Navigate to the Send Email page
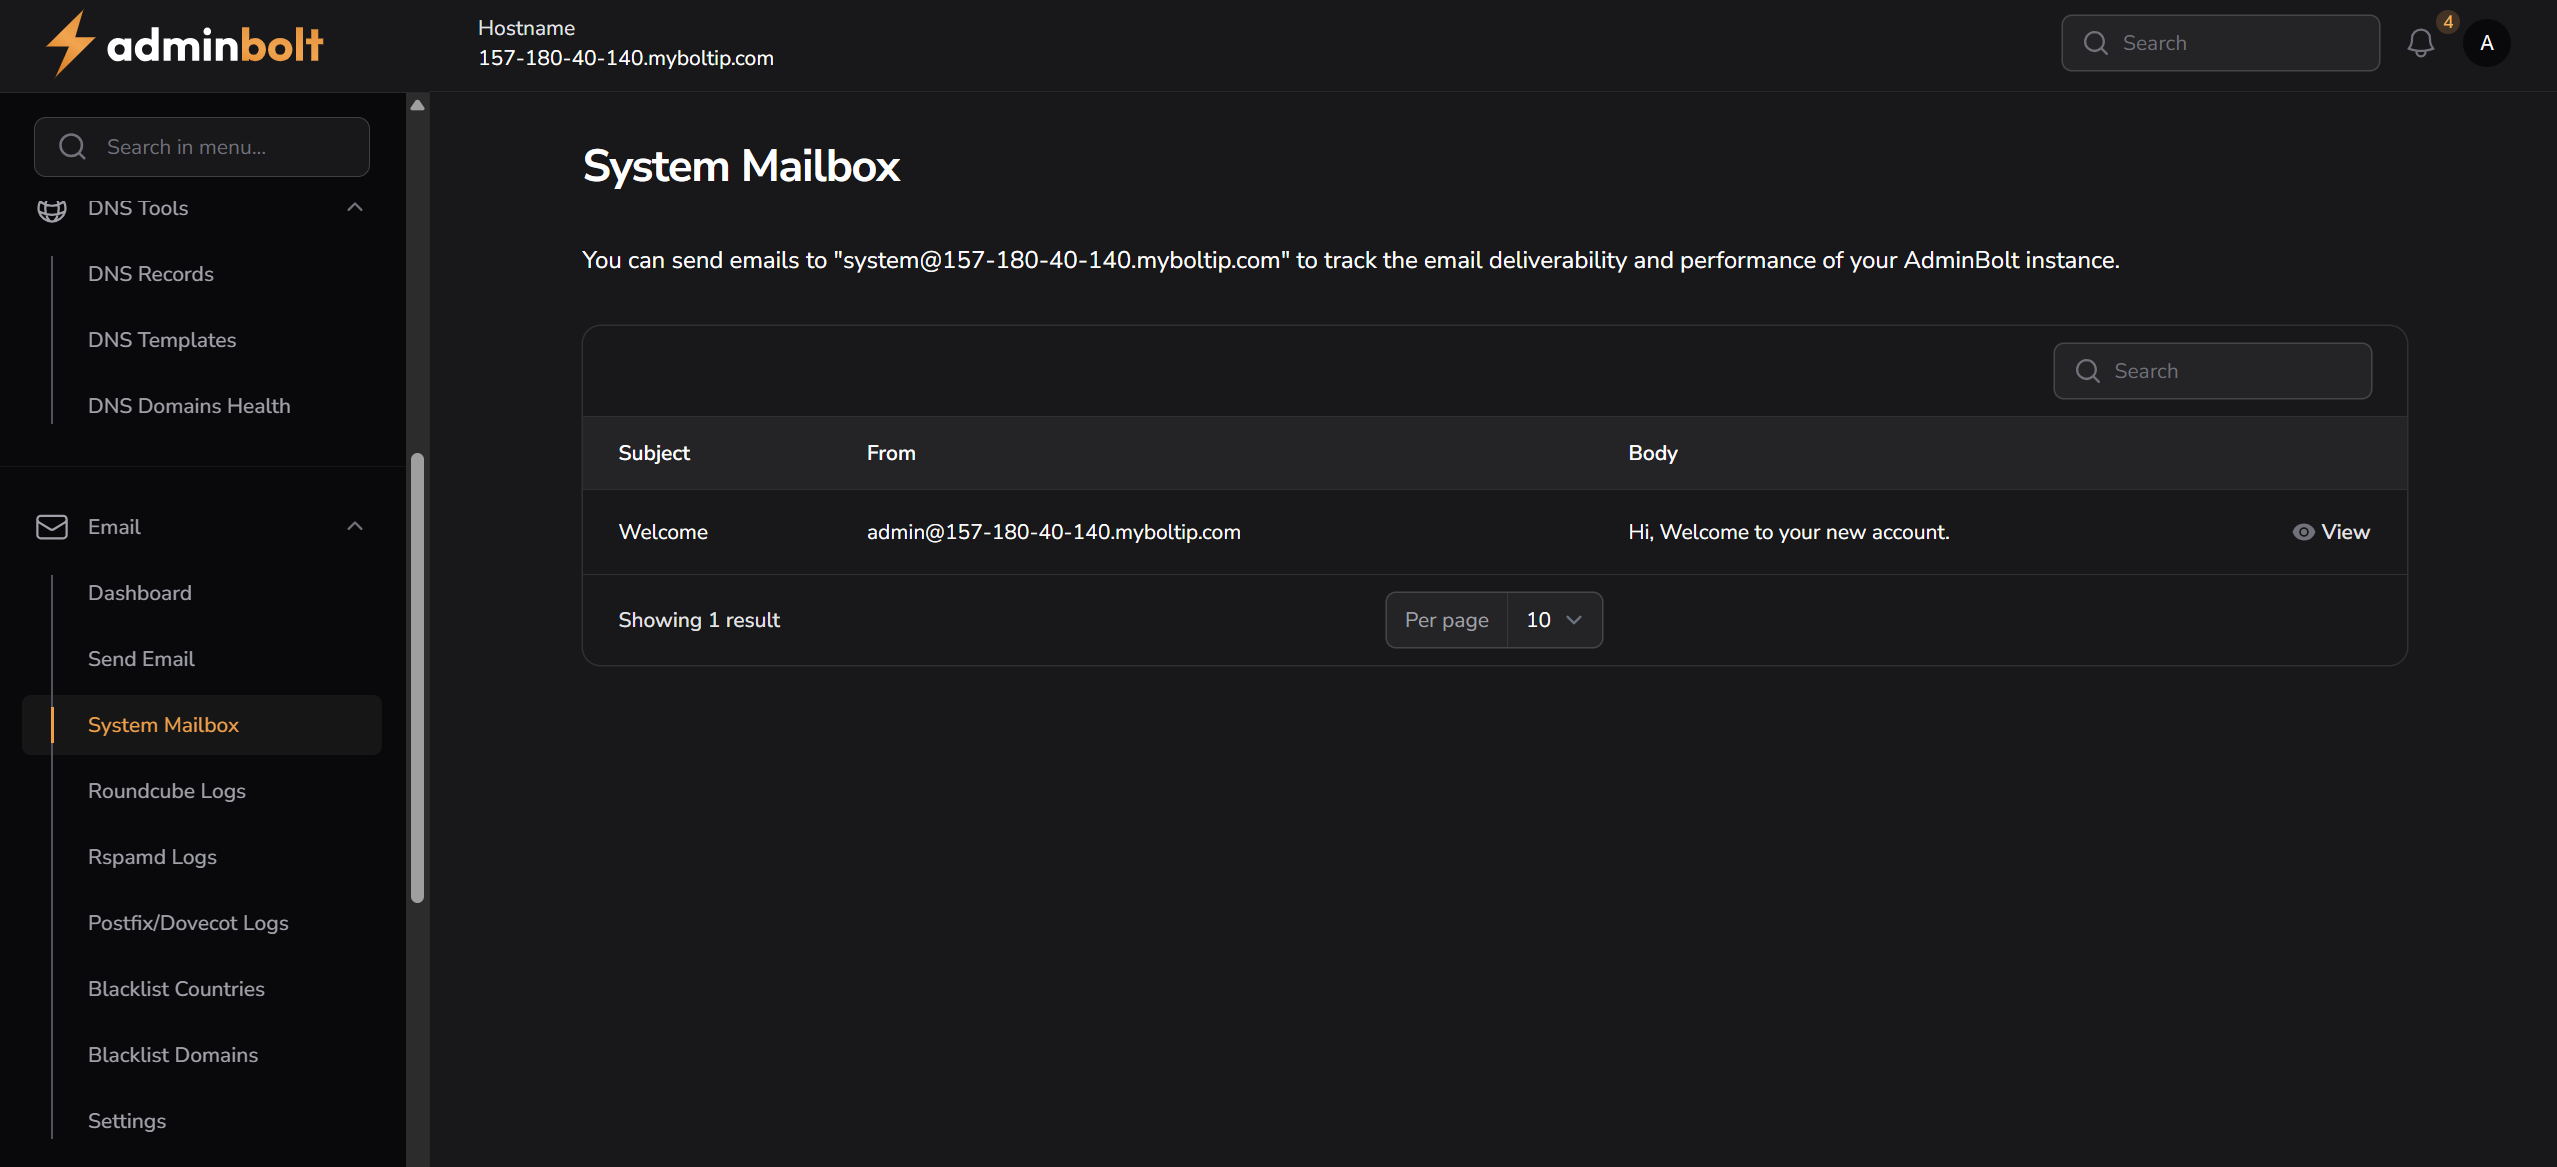The width and height of the screenshot is (2557, 1167). point(141,658)
